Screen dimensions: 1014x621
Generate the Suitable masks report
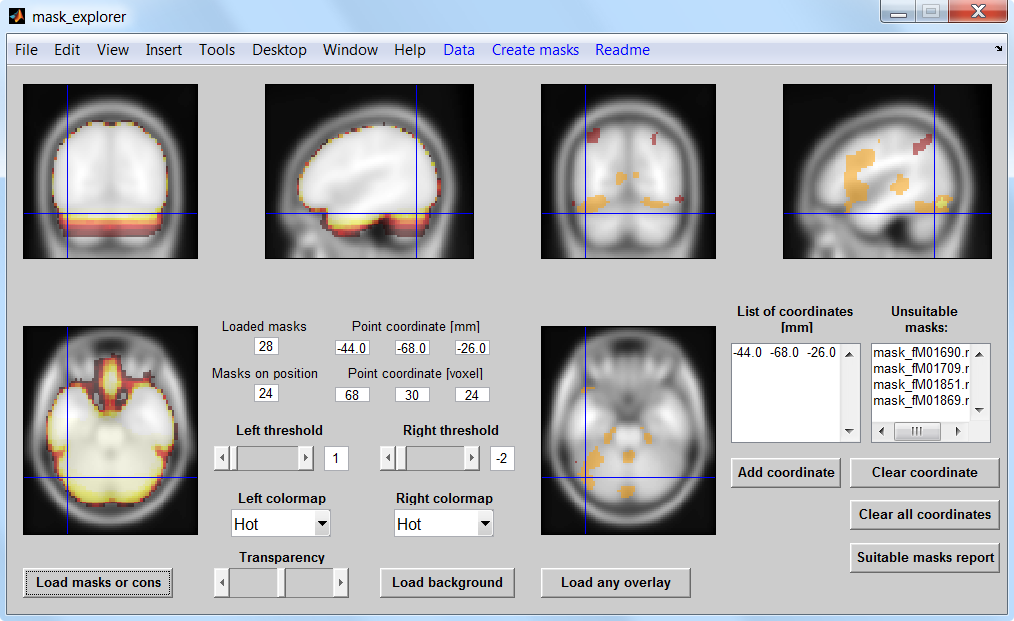tap(924, 558)
